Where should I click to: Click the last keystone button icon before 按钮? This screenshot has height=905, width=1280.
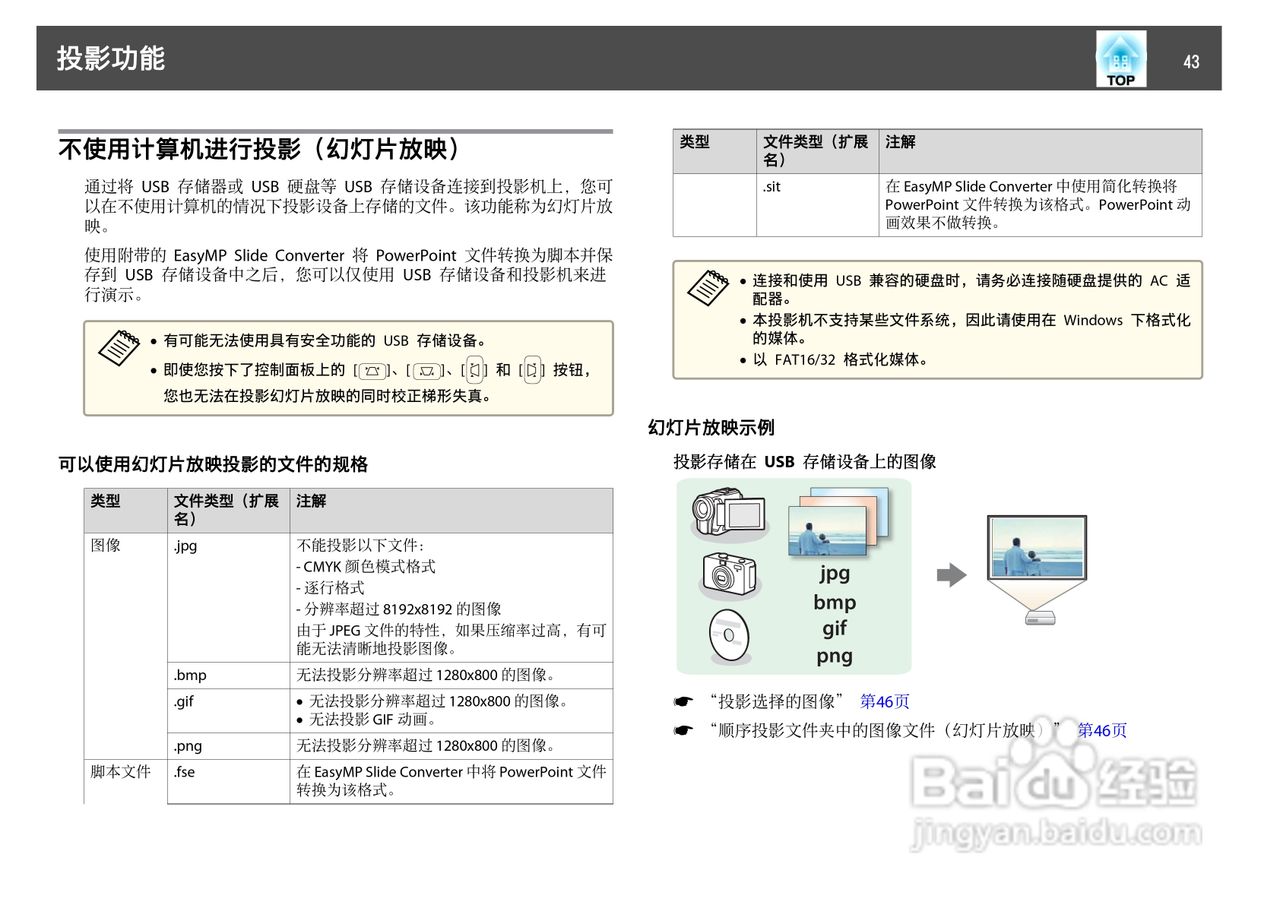pyautogui.click(x=531, y=371)
